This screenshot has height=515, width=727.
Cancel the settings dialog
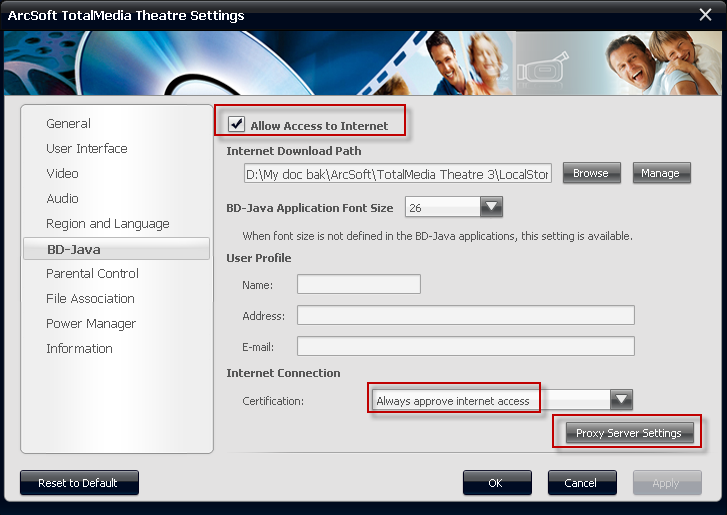click(x=582, y=483)
